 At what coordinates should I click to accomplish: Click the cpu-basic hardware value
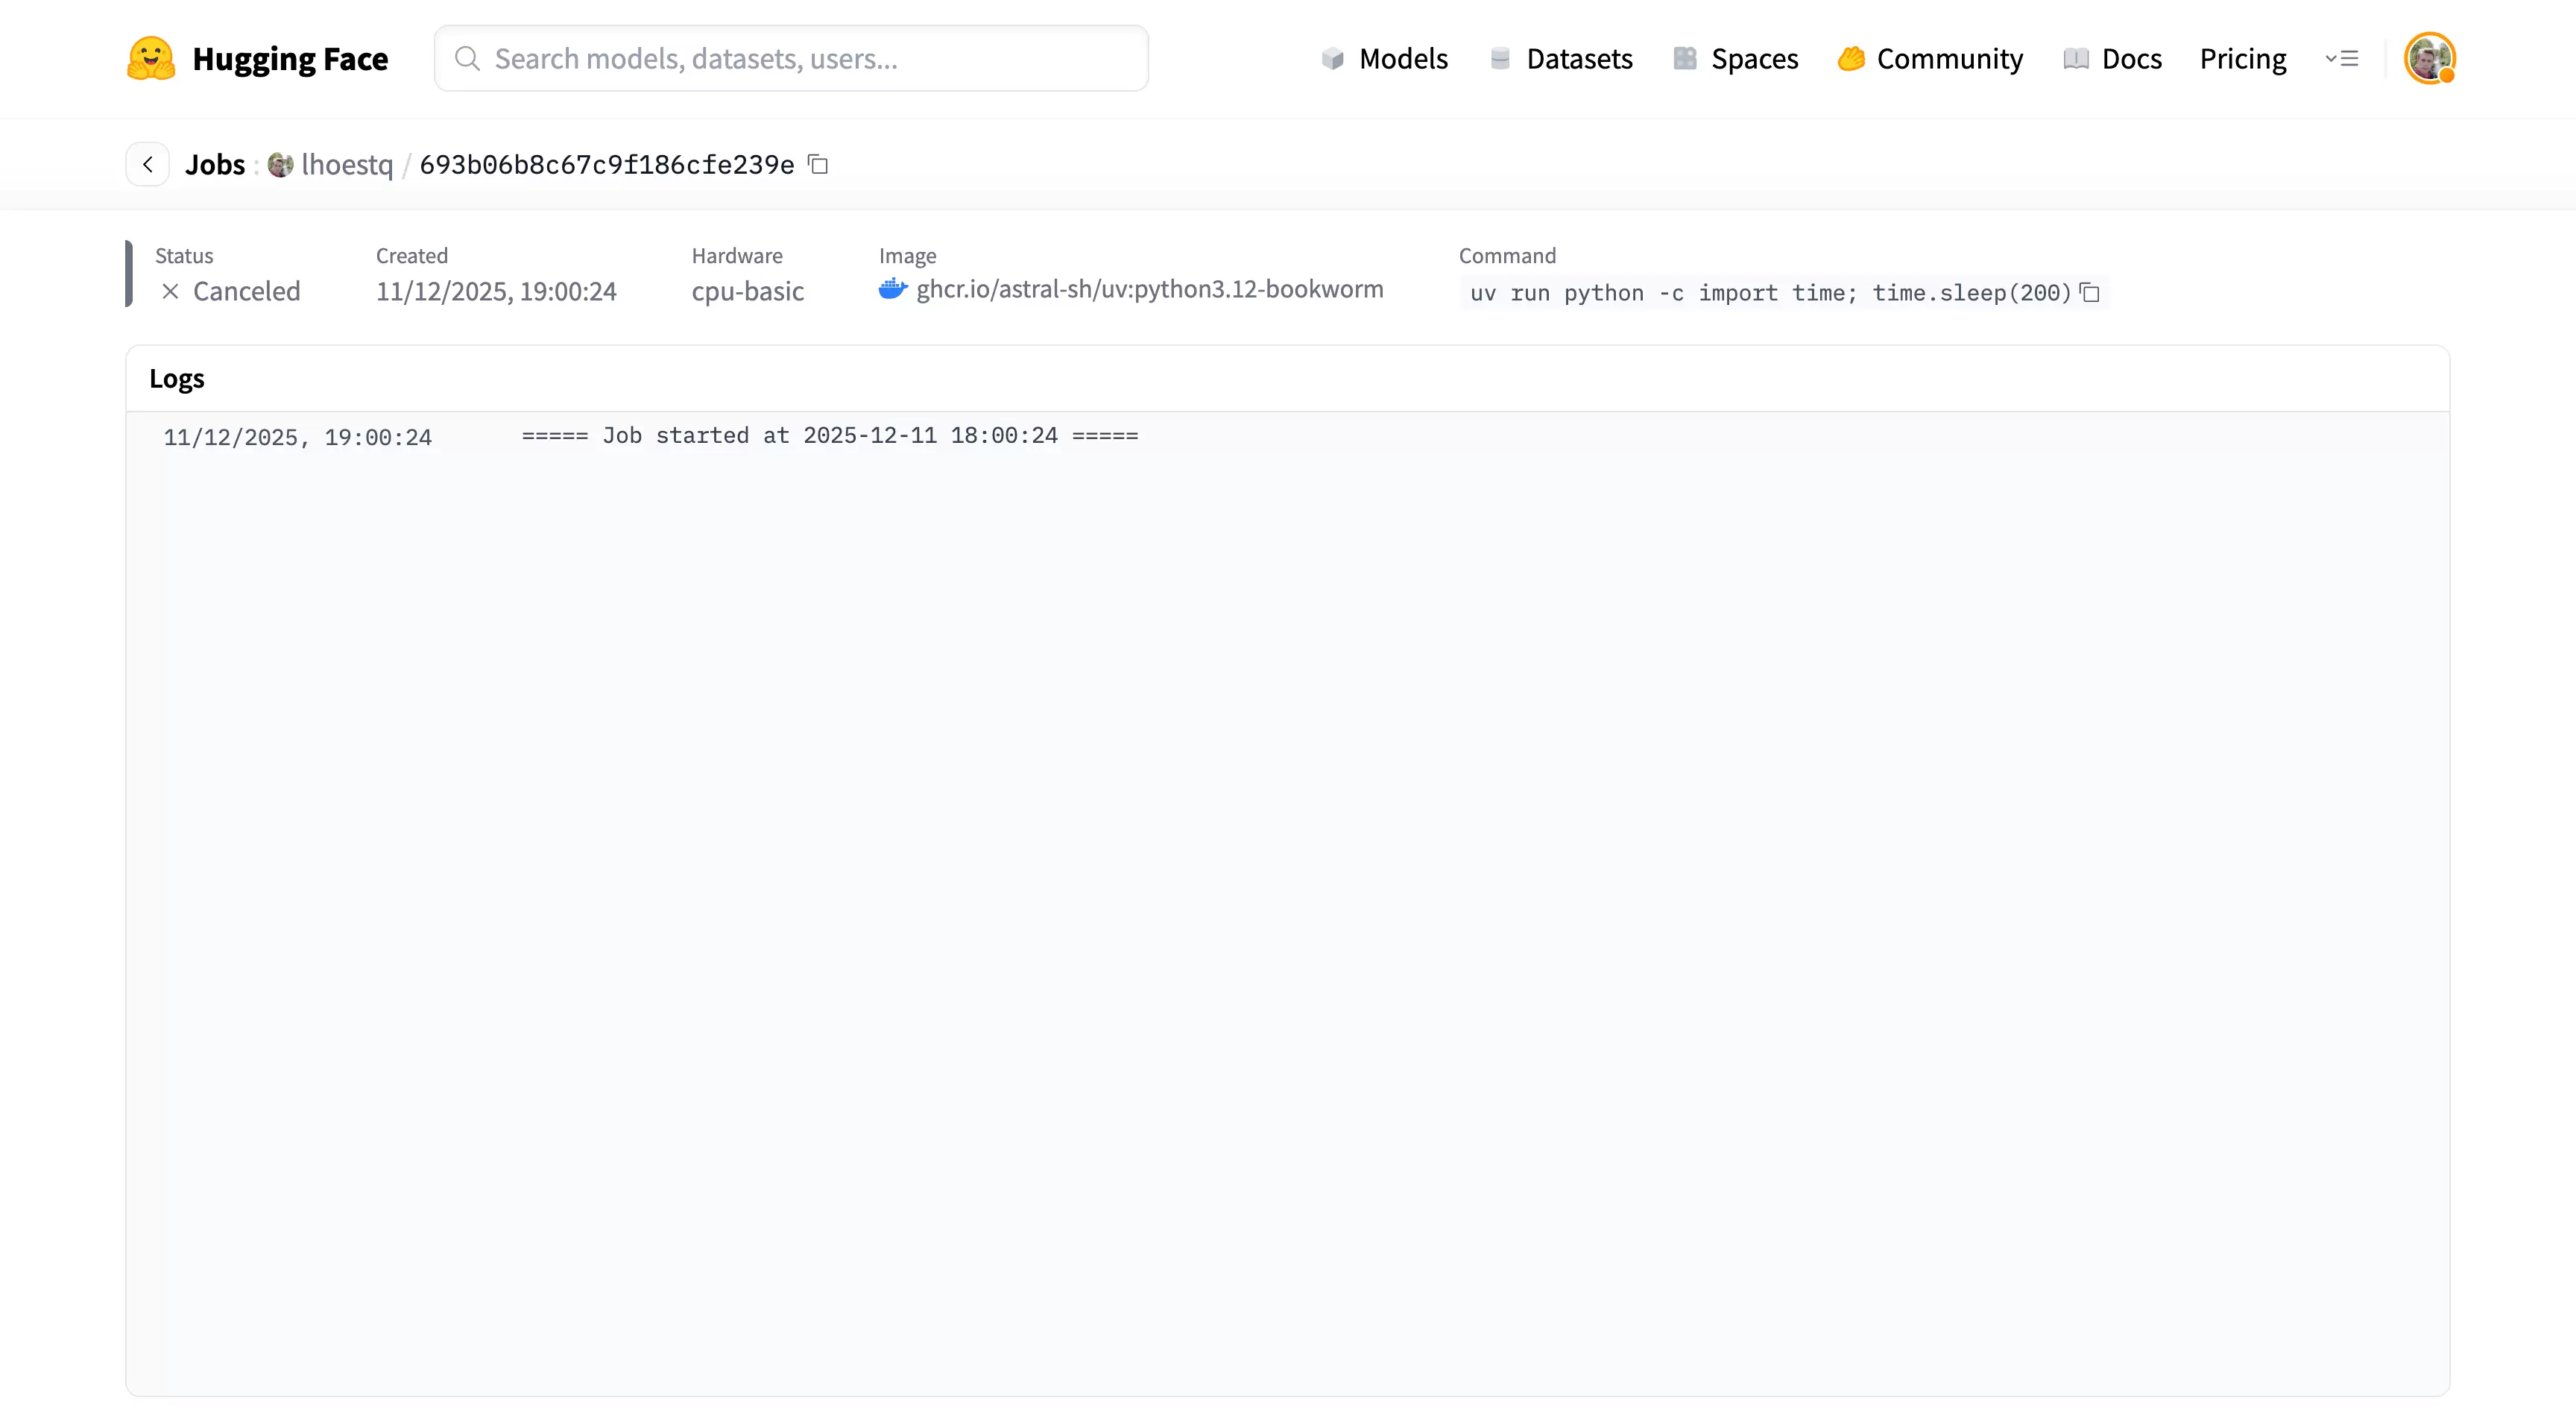tap(748, 291)
